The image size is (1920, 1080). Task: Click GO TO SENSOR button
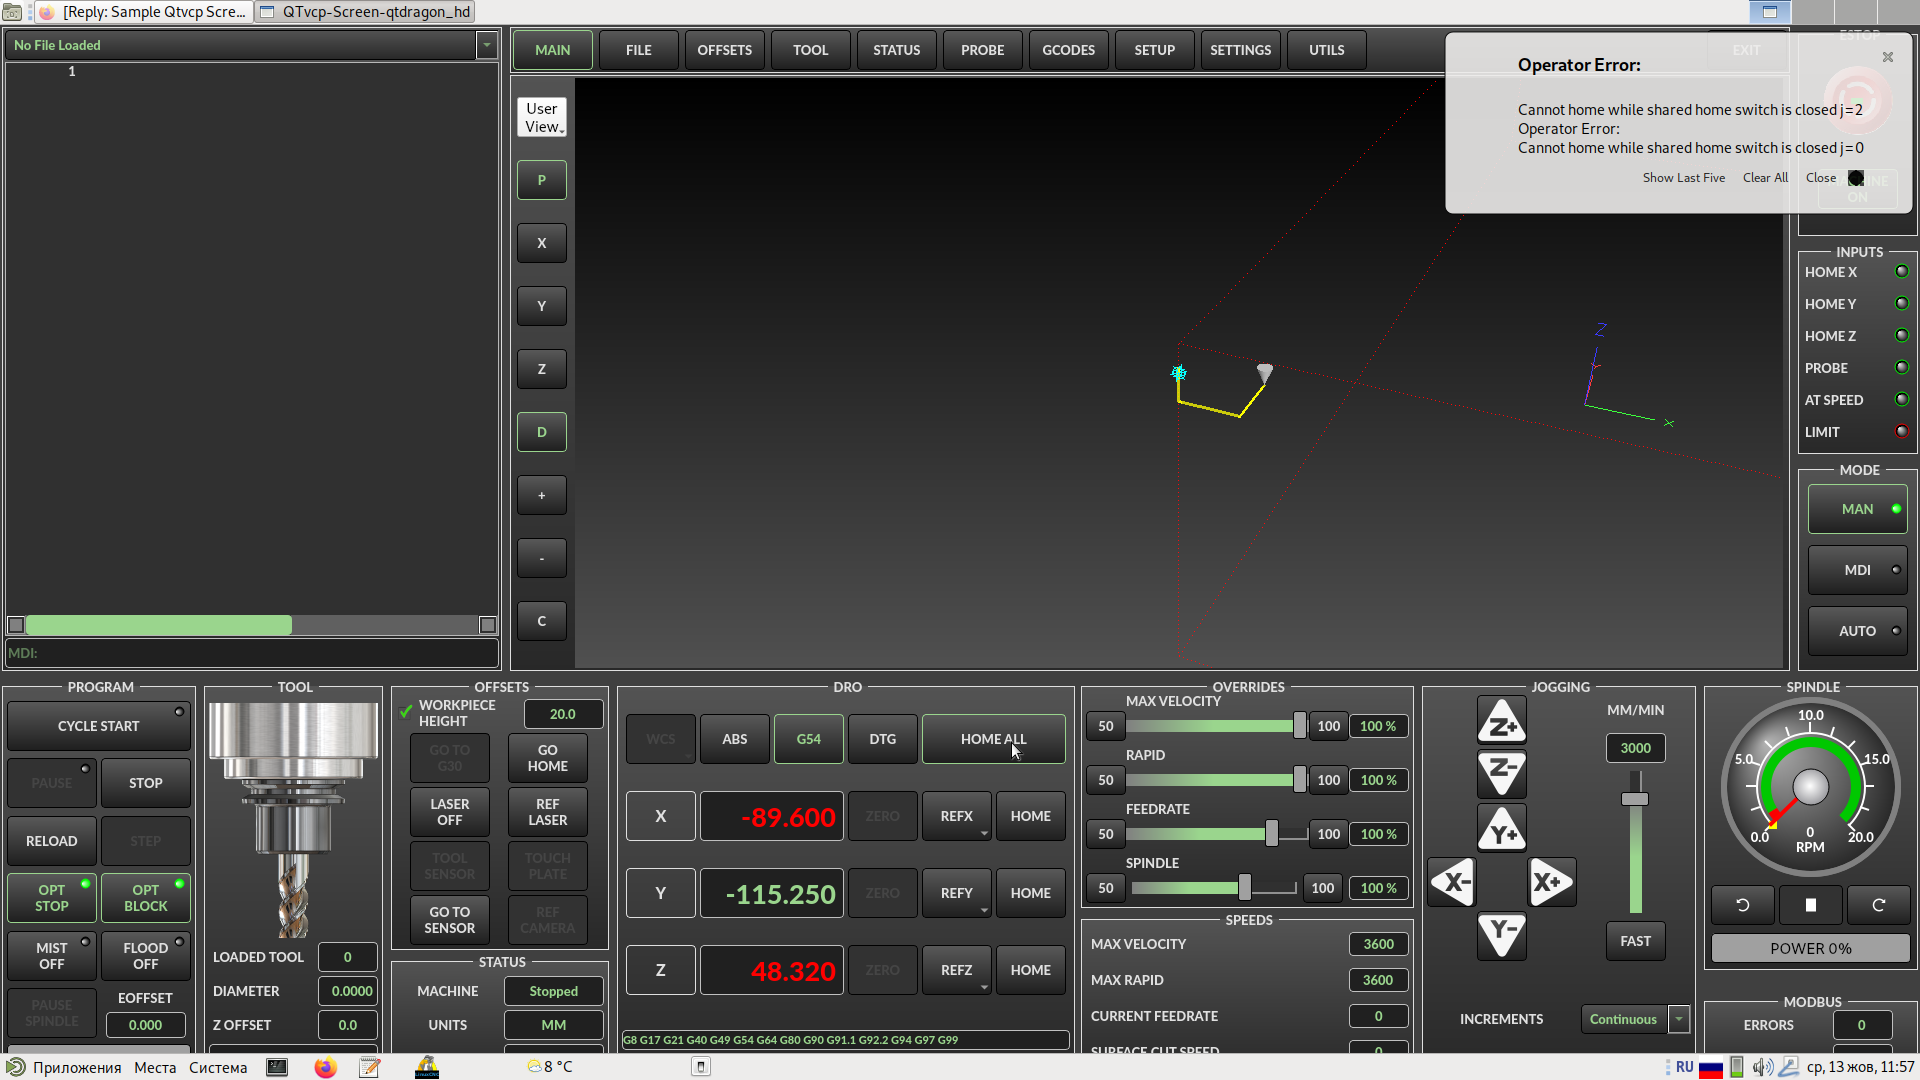pyautogui.click(x=450, y=920)
